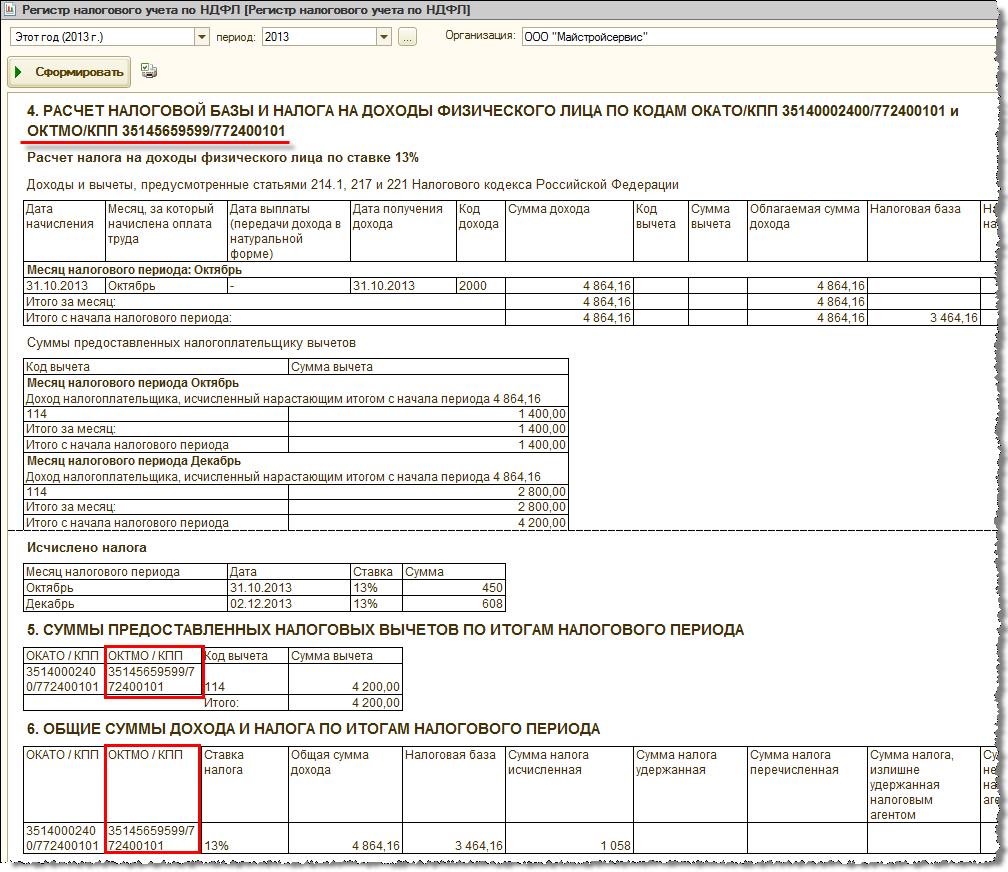Click the период 2013 text field

pyautogui.click(x=318, y=37)
